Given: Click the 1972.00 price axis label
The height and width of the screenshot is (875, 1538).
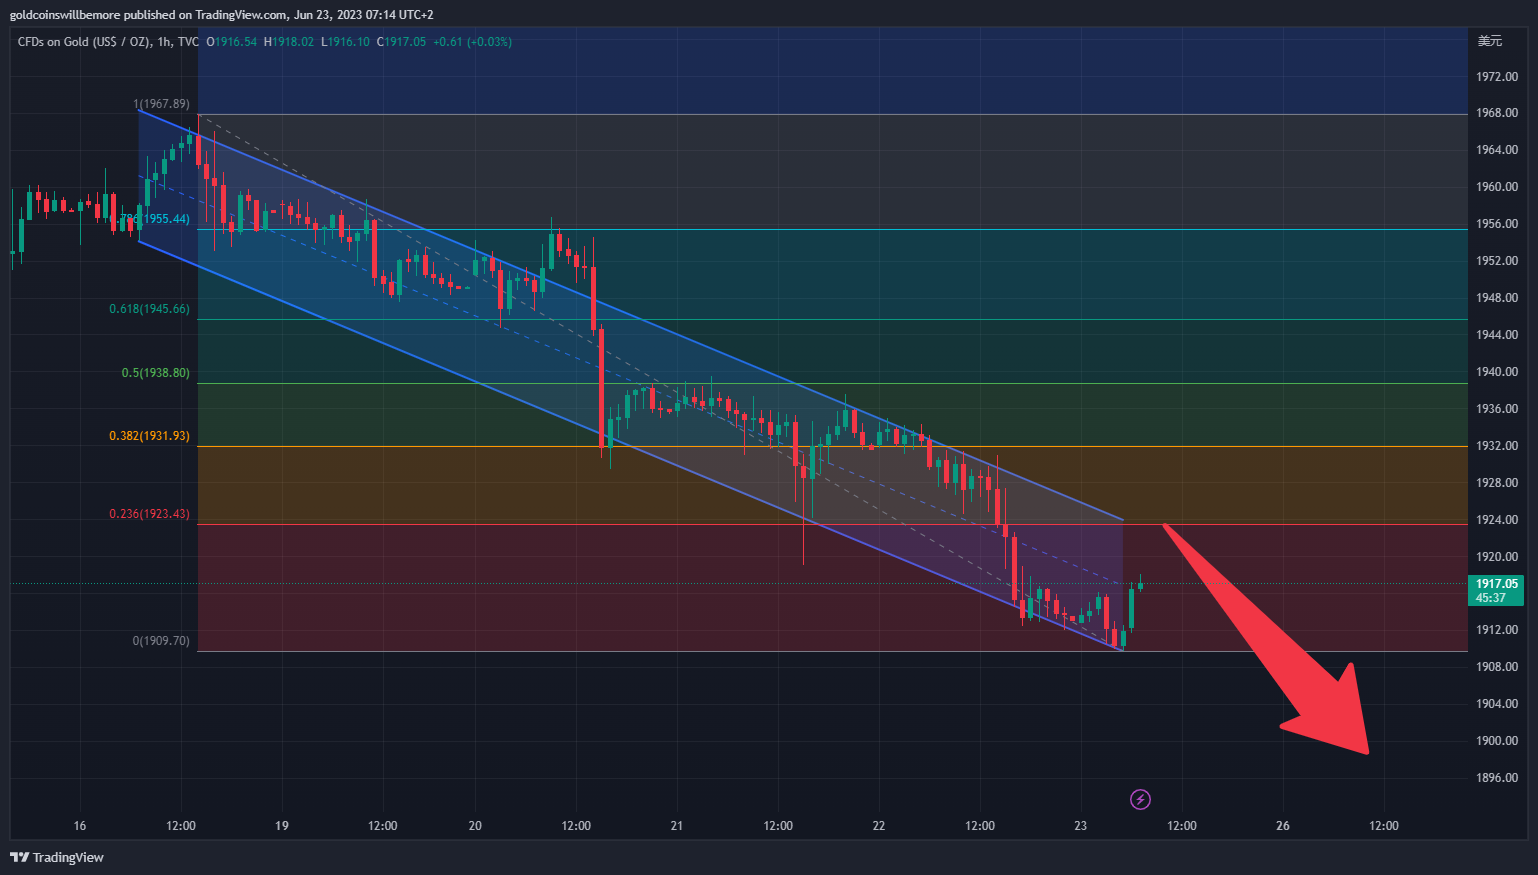Looking at the screenshot, I should pos(1497,77).
